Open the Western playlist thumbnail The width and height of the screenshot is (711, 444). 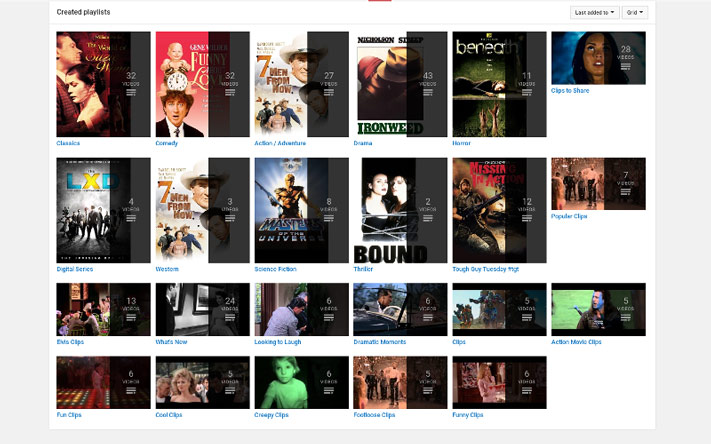pos(203,210)
